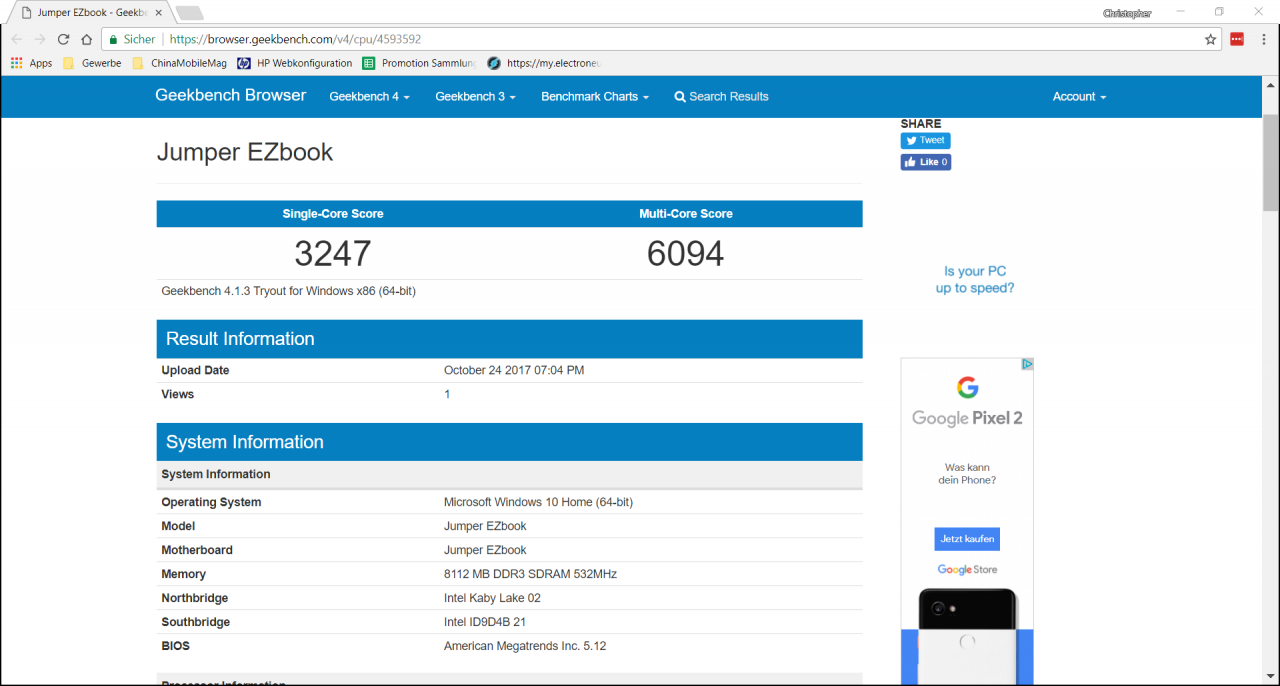Viewport: 1280px width, 686px height.
Task: Open the Promotion Sammlung bookmark
Action: (x=419, y=63)
